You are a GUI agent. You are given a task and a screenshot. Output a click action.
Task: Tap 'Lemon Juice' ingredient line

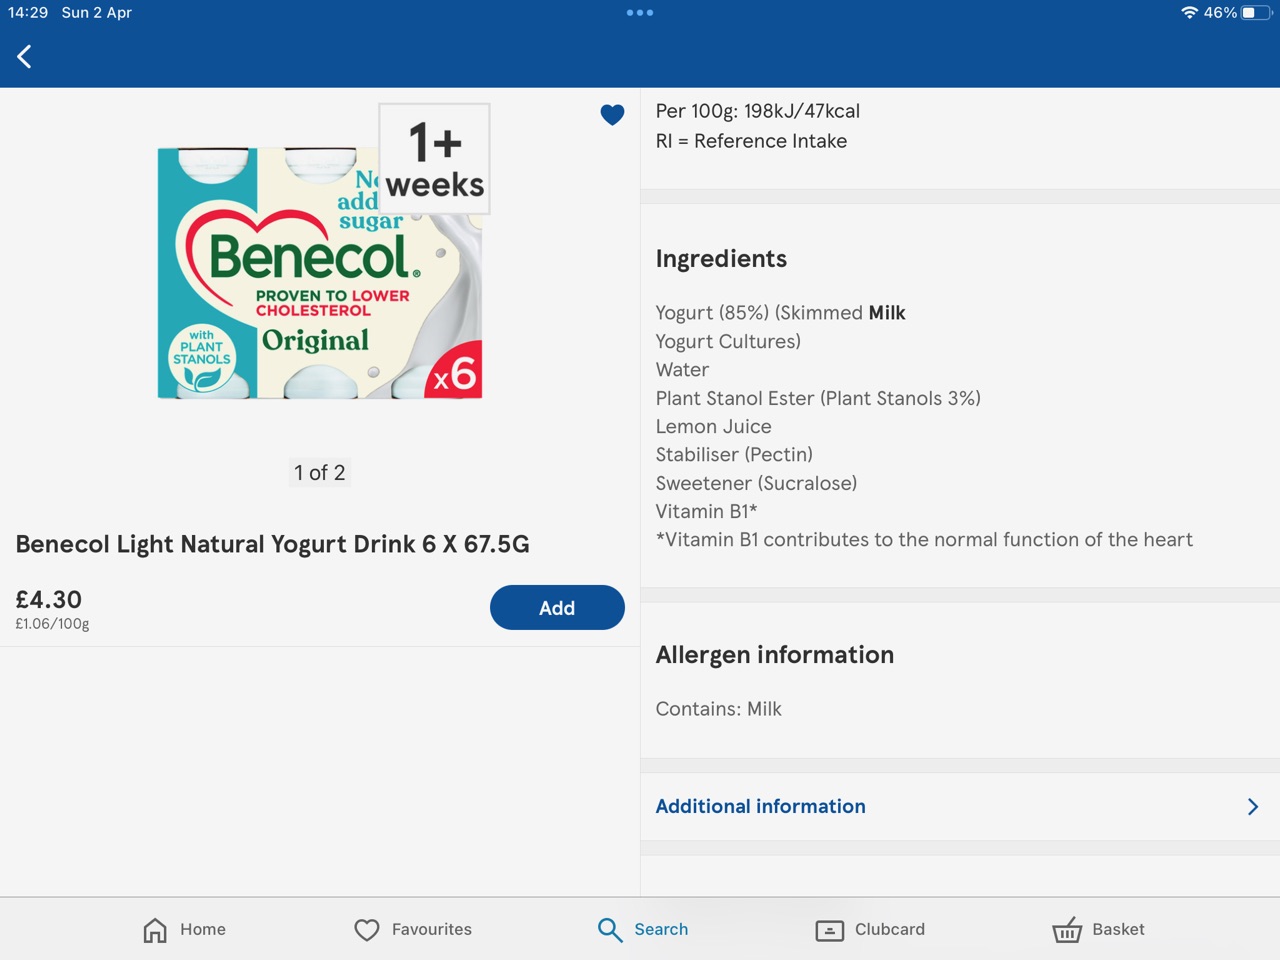click(x=713, y=426)
